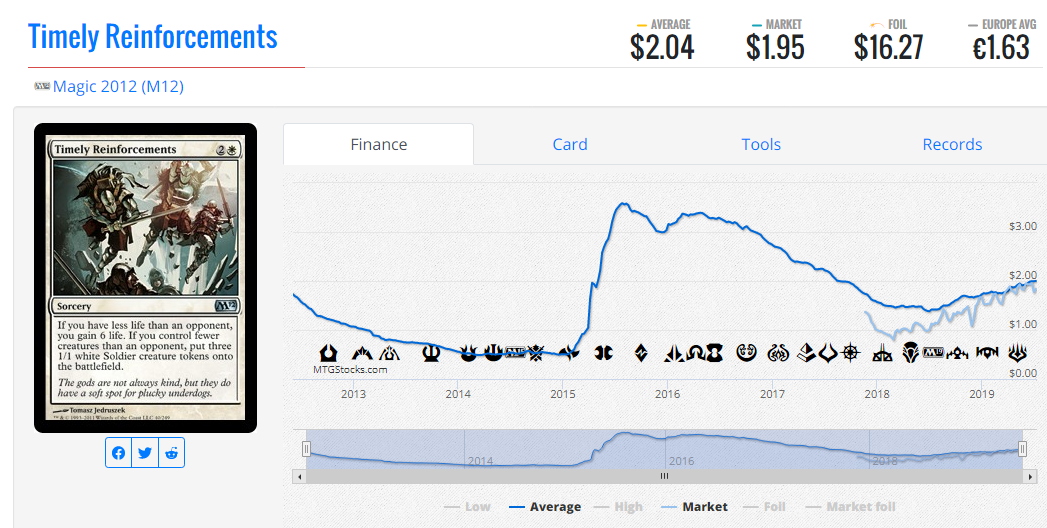Screen dimensions: 1047x528
Task: Click the Gatecrash set icon on chart
Action: coord(362,352)
